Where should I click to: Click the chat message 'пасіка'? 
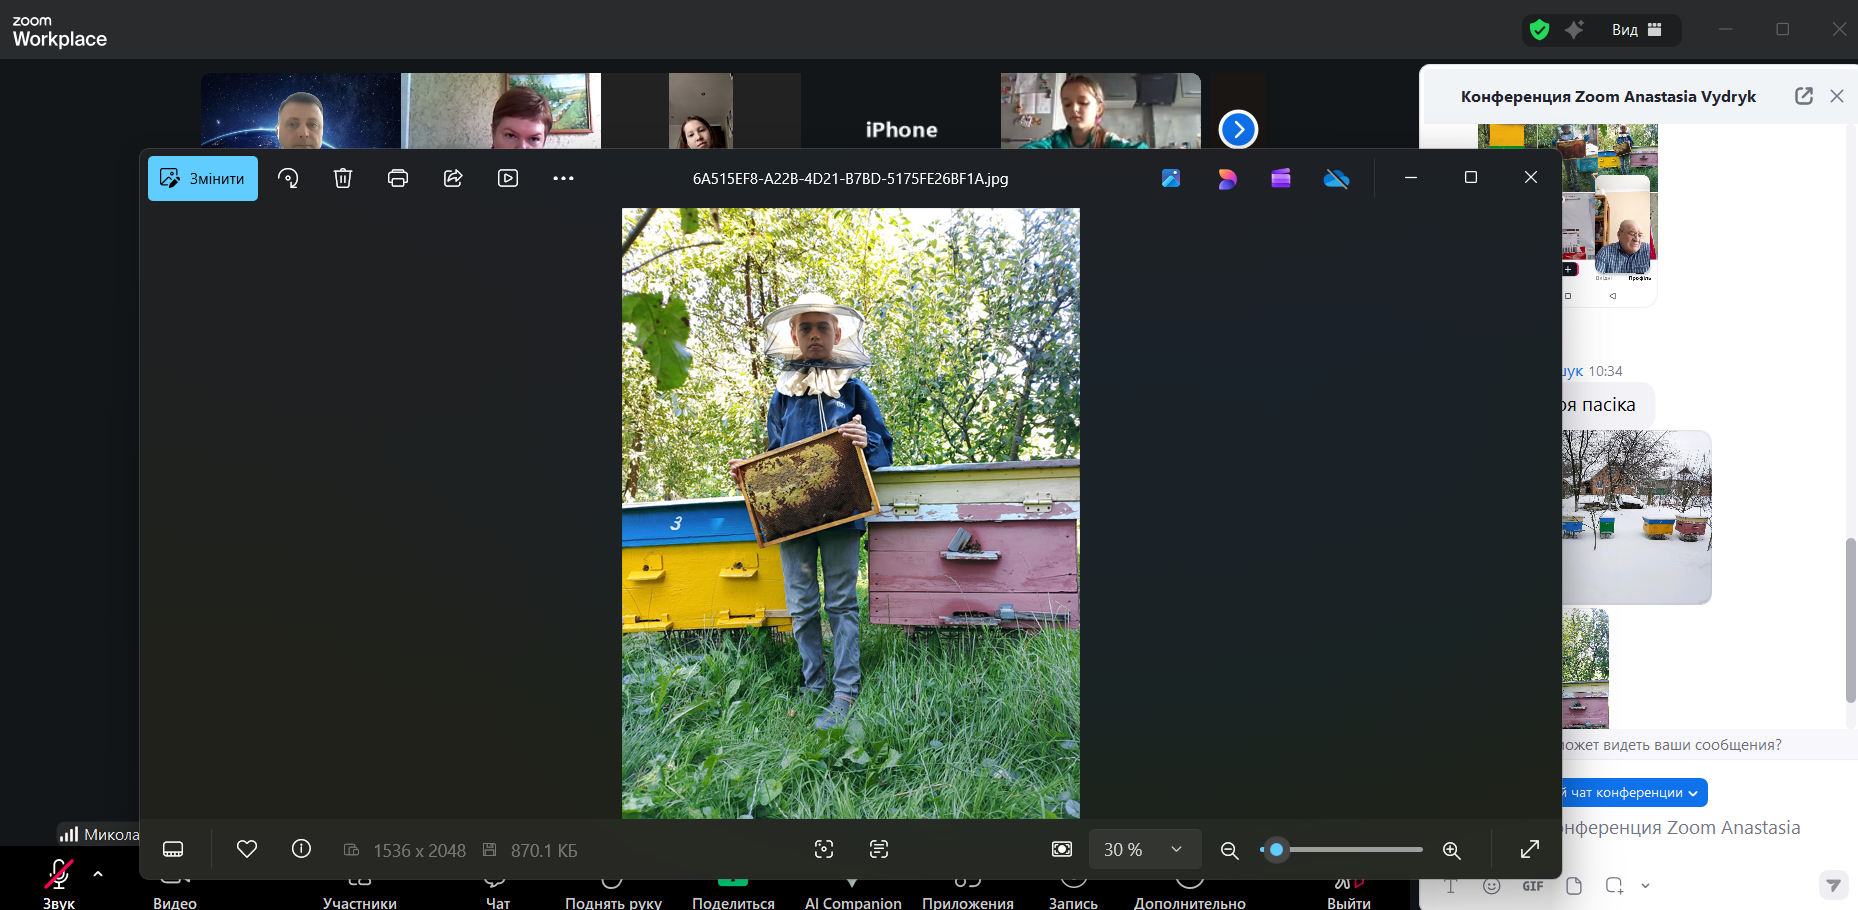tap(1609, 405)
